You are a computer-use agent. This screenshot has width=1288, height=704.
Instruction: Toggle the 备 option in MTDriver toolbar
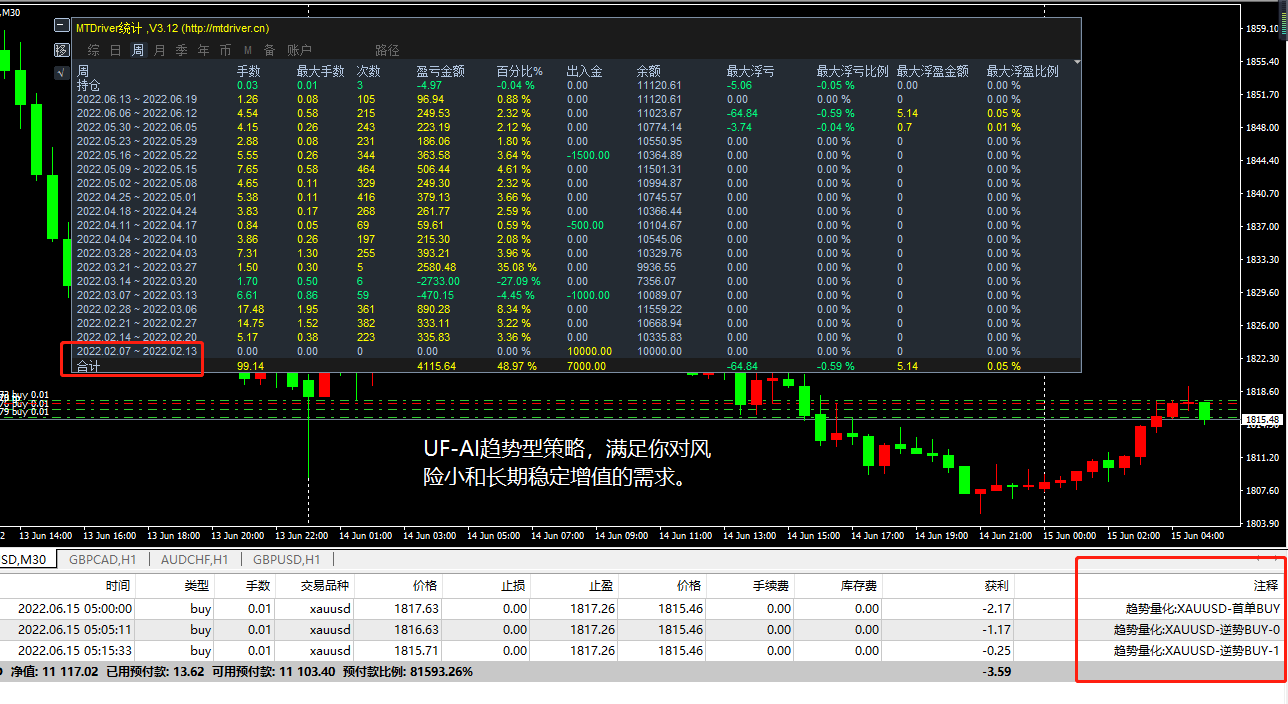coord(268,49)
